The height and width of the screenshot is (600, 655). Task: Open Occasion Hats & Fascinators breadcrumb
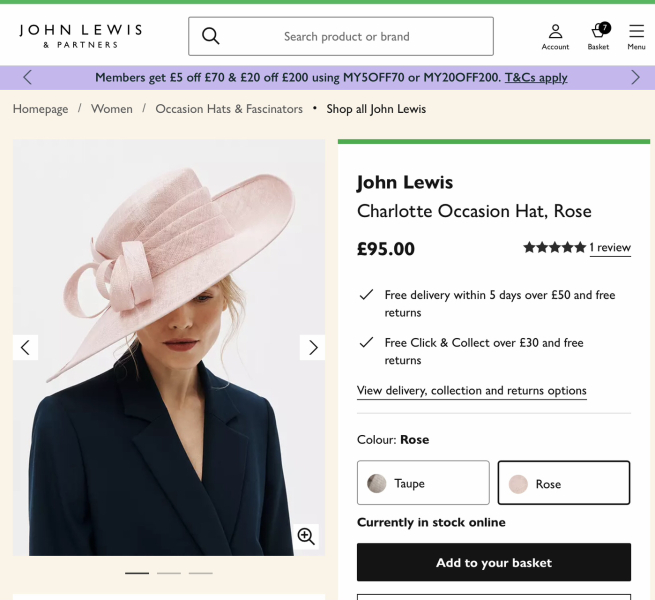(229, 109)
